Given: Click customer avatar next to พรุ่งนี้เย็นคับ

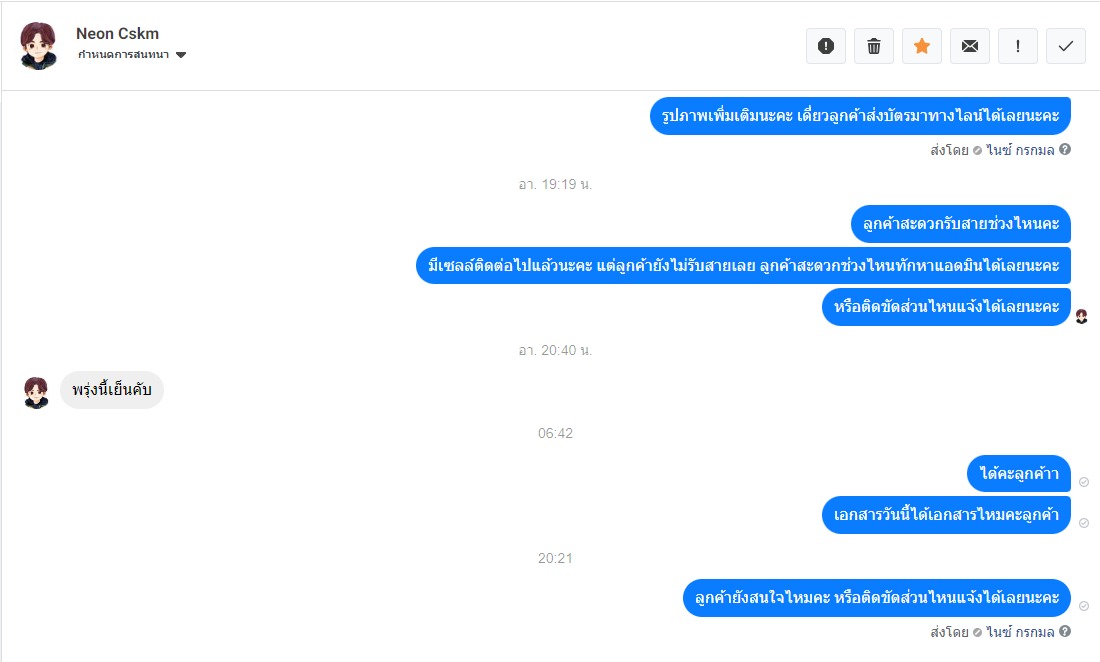Looking at the screenshot, I should 36,393.
